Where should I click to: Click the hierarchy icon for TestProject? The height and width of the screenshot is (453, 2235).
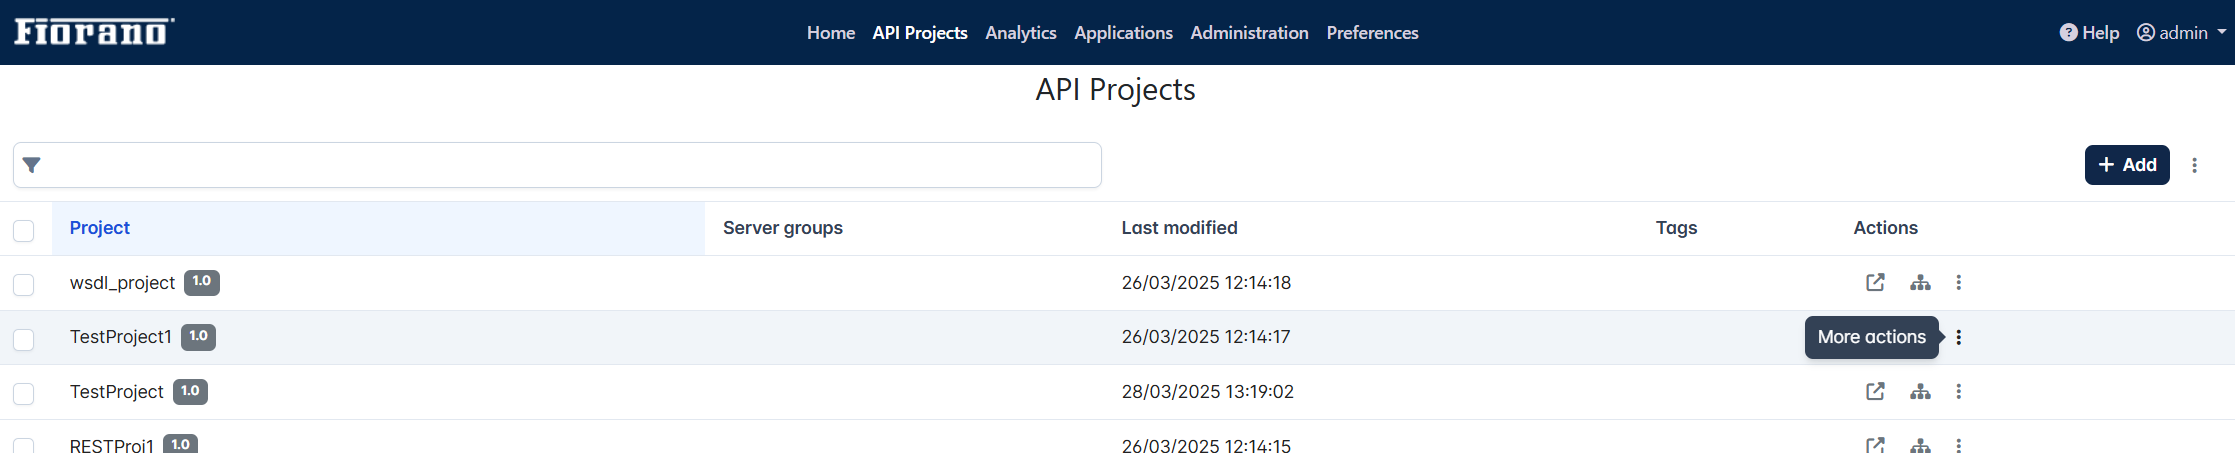[1920, 392]
